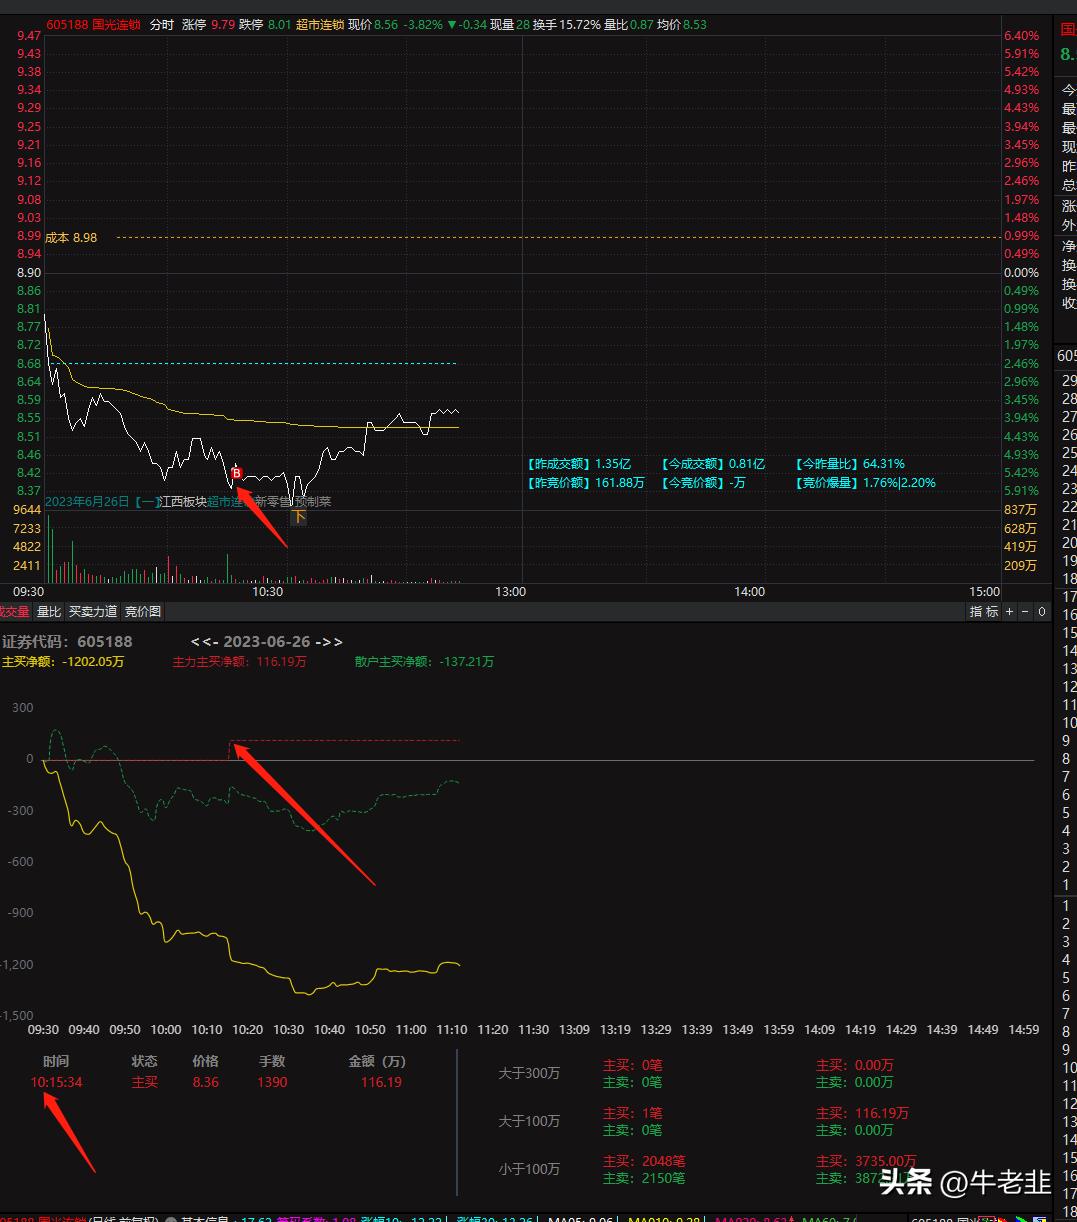Click the 预制菜 concept label on chart
Image resolution: width=1077 pixels, height=1222 pixels.
coord(313,502)
